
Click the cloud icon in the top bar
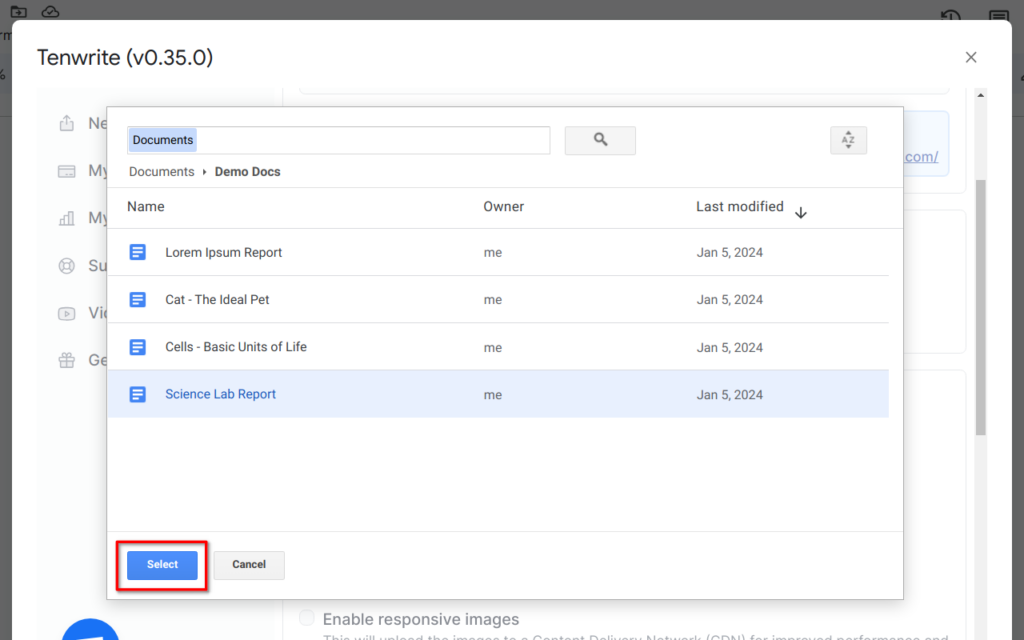[x=50, y=11]
